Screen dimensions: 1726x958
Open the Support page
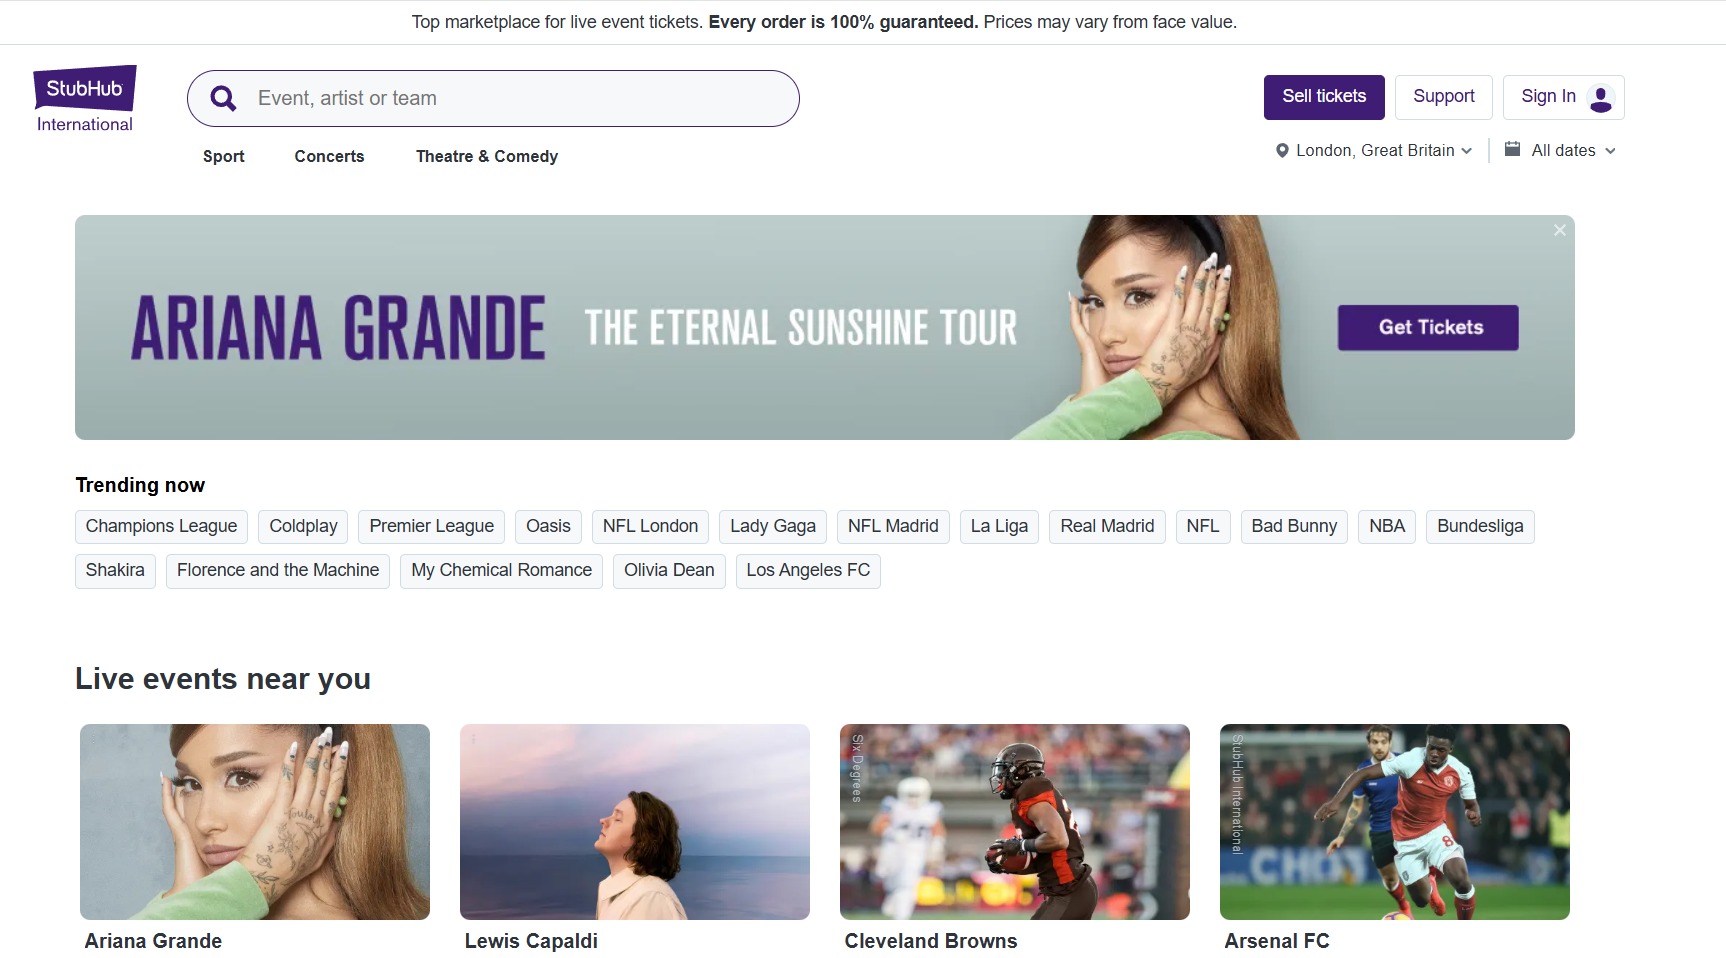1443,97
